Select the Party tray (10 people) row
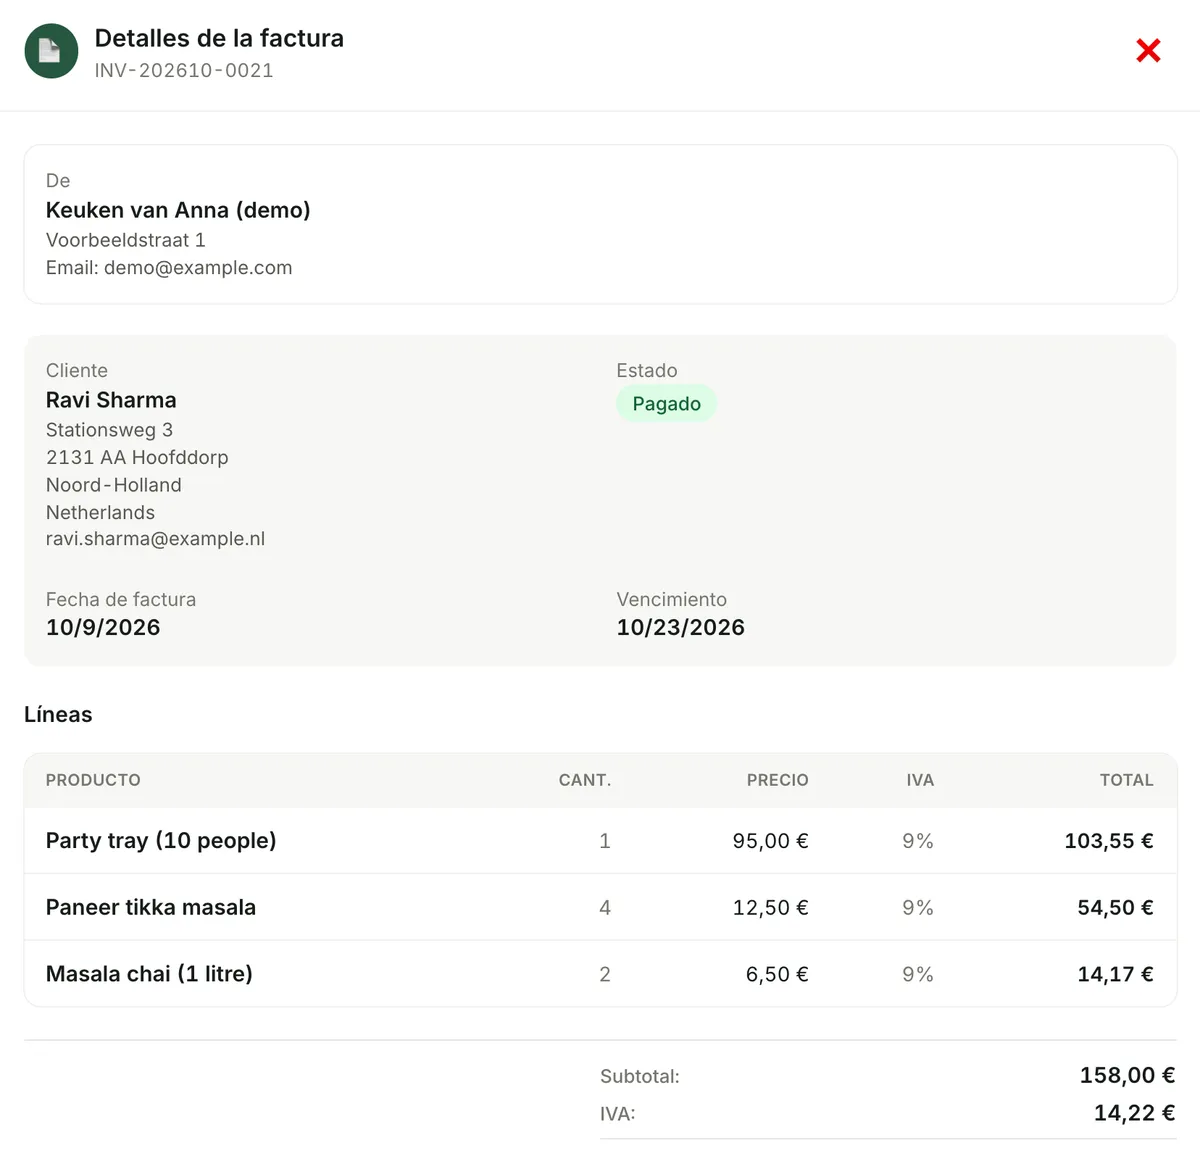Screen dimensions: 1200x1157 click(600, 841)
